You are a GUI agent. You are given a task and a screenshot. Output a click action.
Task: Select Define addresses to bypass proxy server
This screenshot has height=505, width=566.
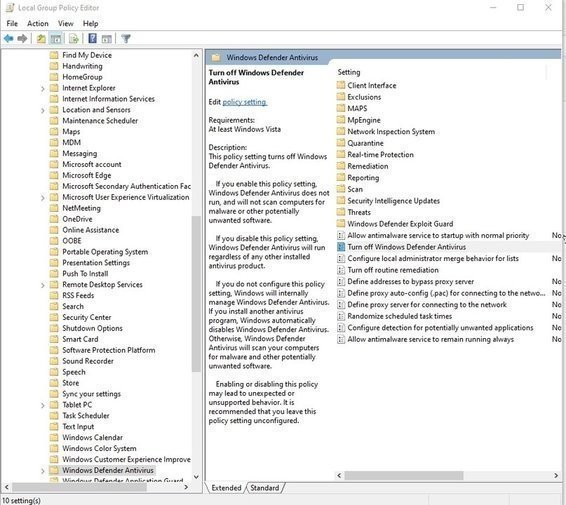(x=410, y=282)
